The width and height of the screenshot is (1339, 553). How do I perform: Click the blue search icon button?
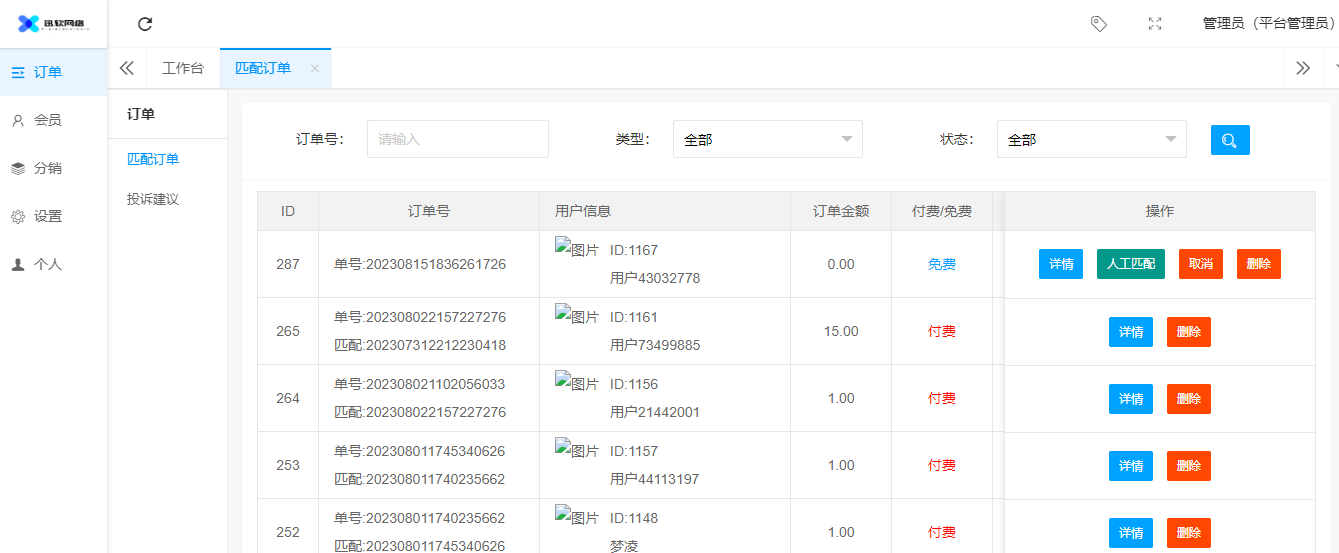1230,140
